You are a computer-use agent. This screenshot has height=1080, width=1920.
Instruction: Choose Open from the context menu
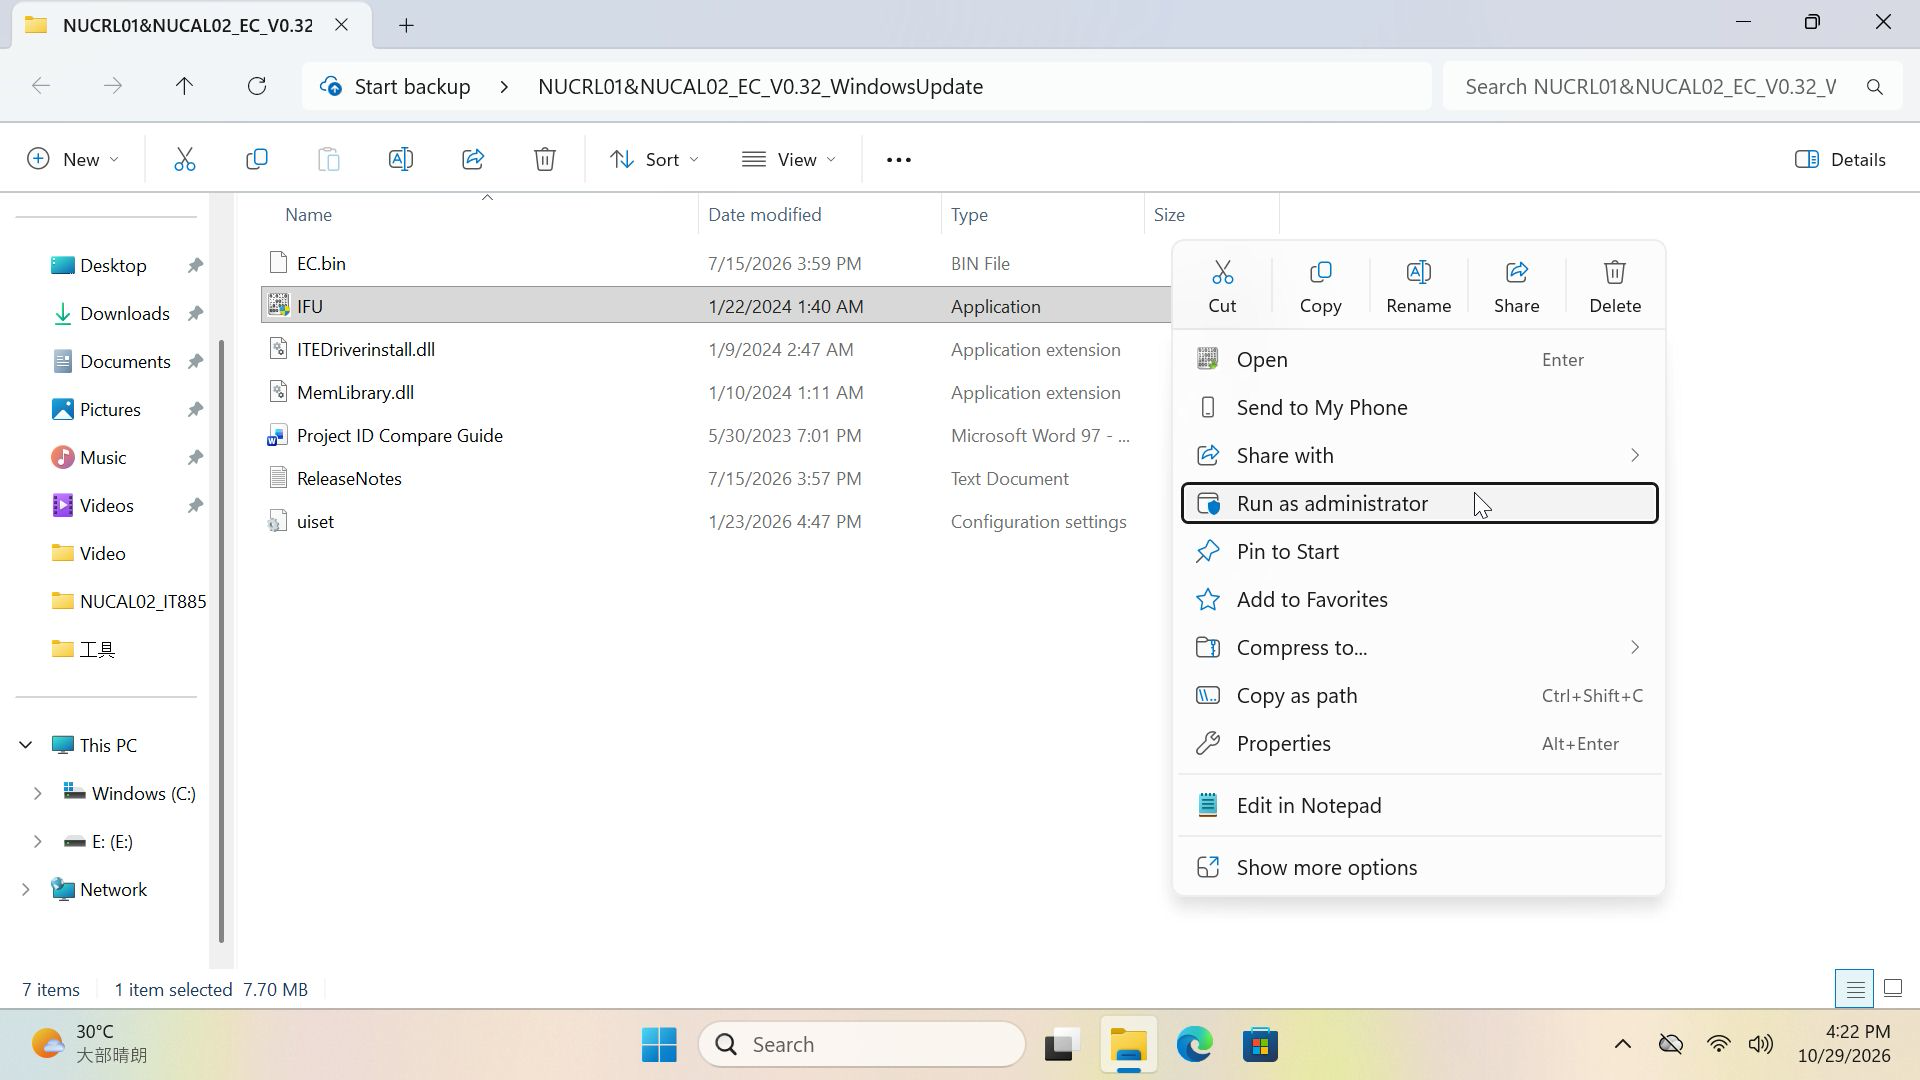pos(1419,359)
